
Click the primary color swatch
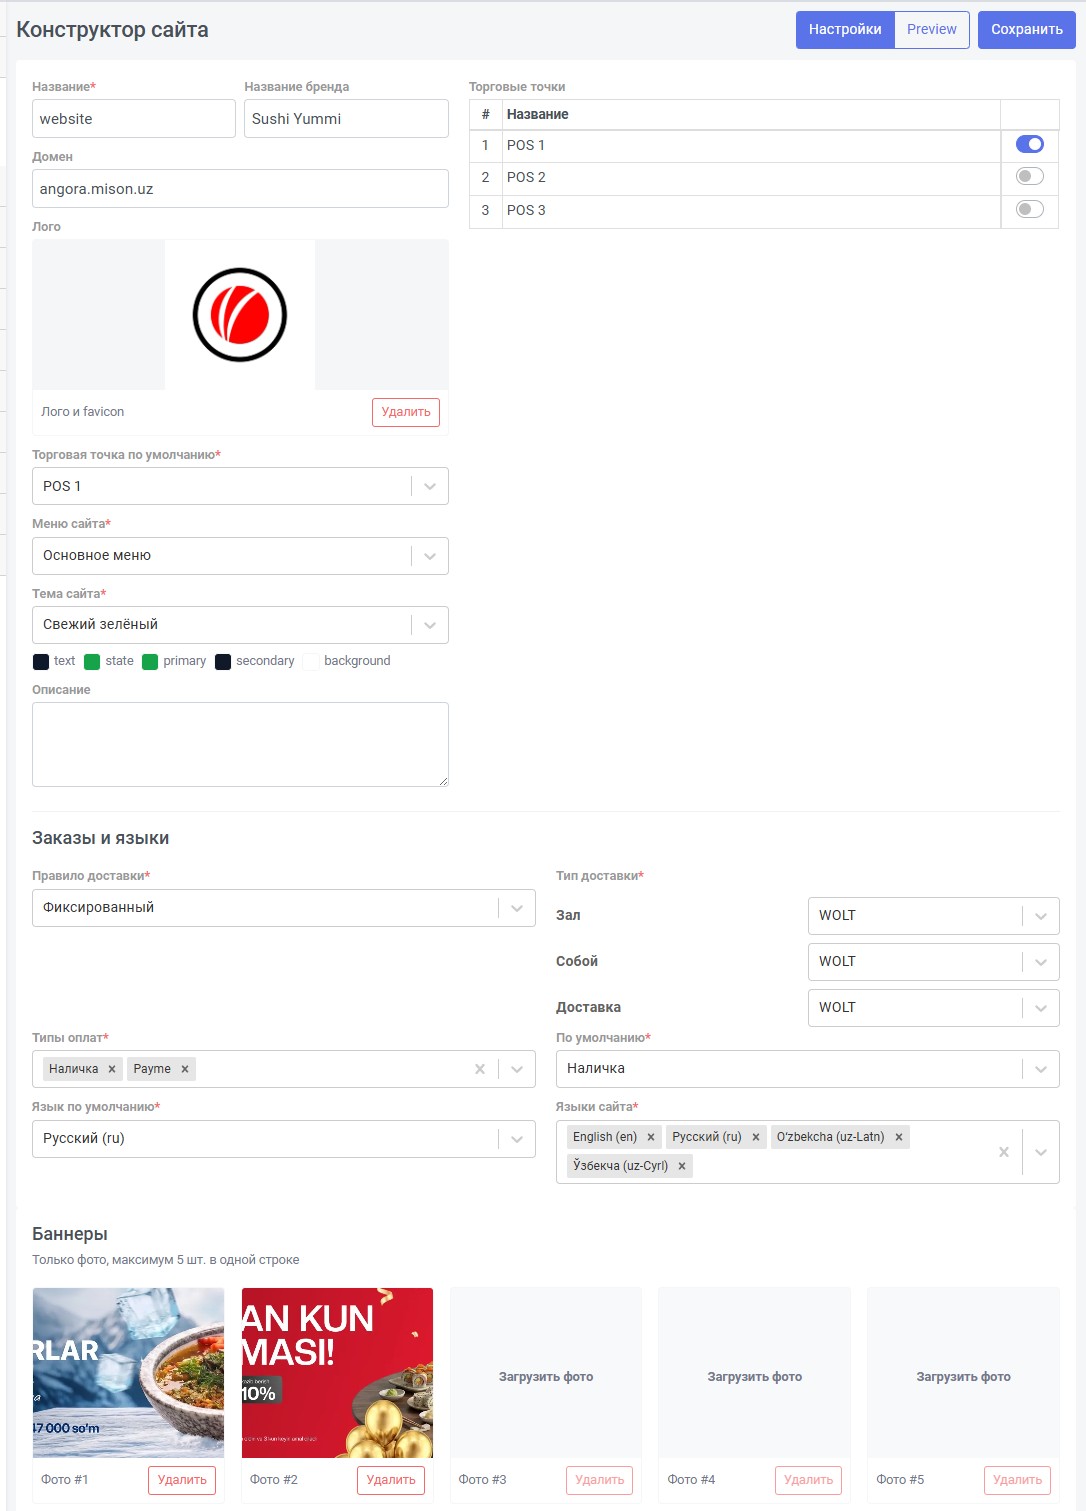(x=150, y=661)
